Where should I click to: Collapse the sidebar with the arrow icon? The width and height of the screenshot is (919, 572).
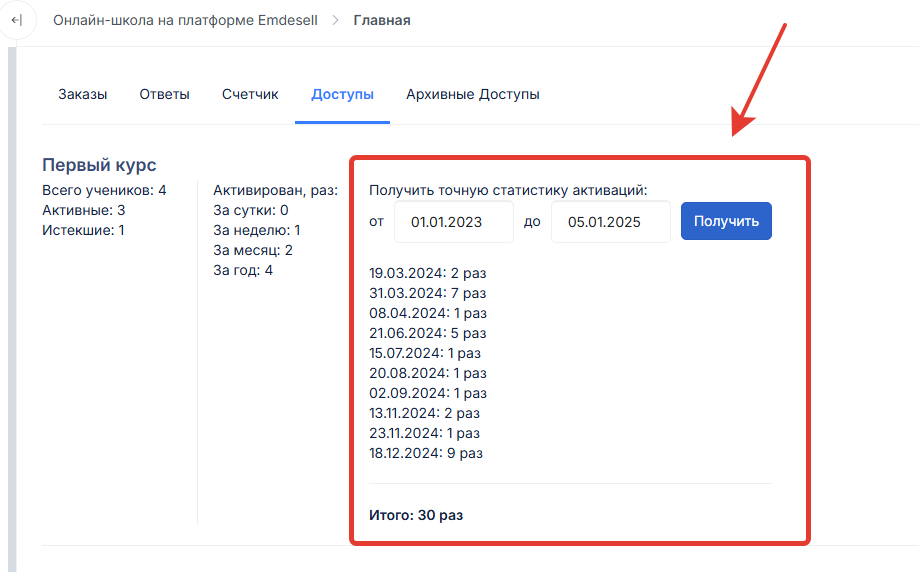tap(15, 20)
